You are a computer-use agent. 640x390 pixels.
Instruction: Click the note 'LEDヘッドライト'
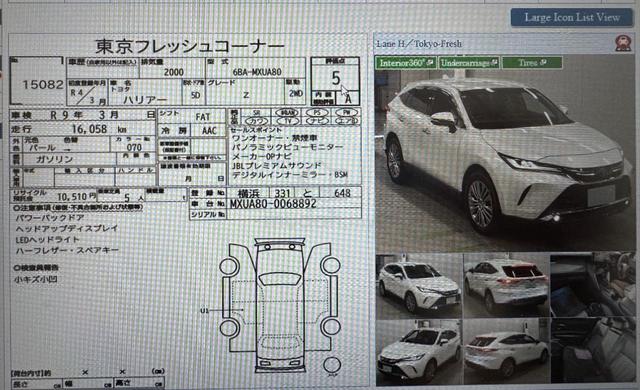pyautogui.click(x=48, y=240)
